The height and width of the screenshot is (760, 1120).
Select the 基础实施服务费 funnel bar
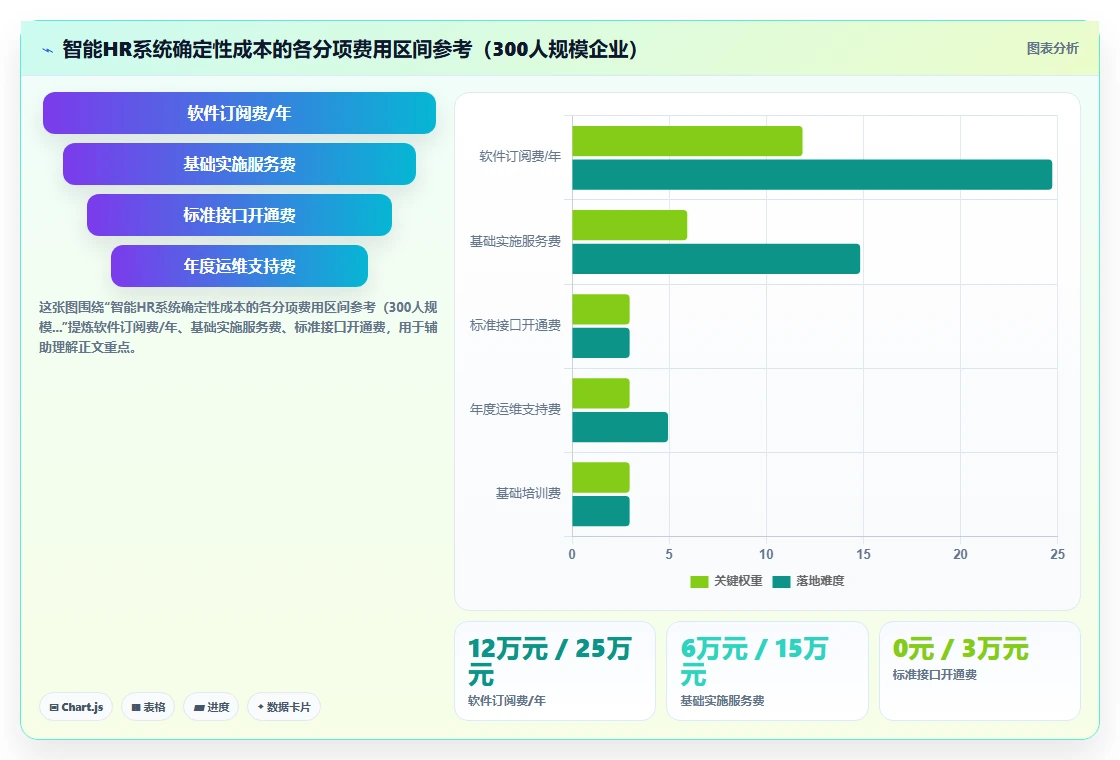239,164
